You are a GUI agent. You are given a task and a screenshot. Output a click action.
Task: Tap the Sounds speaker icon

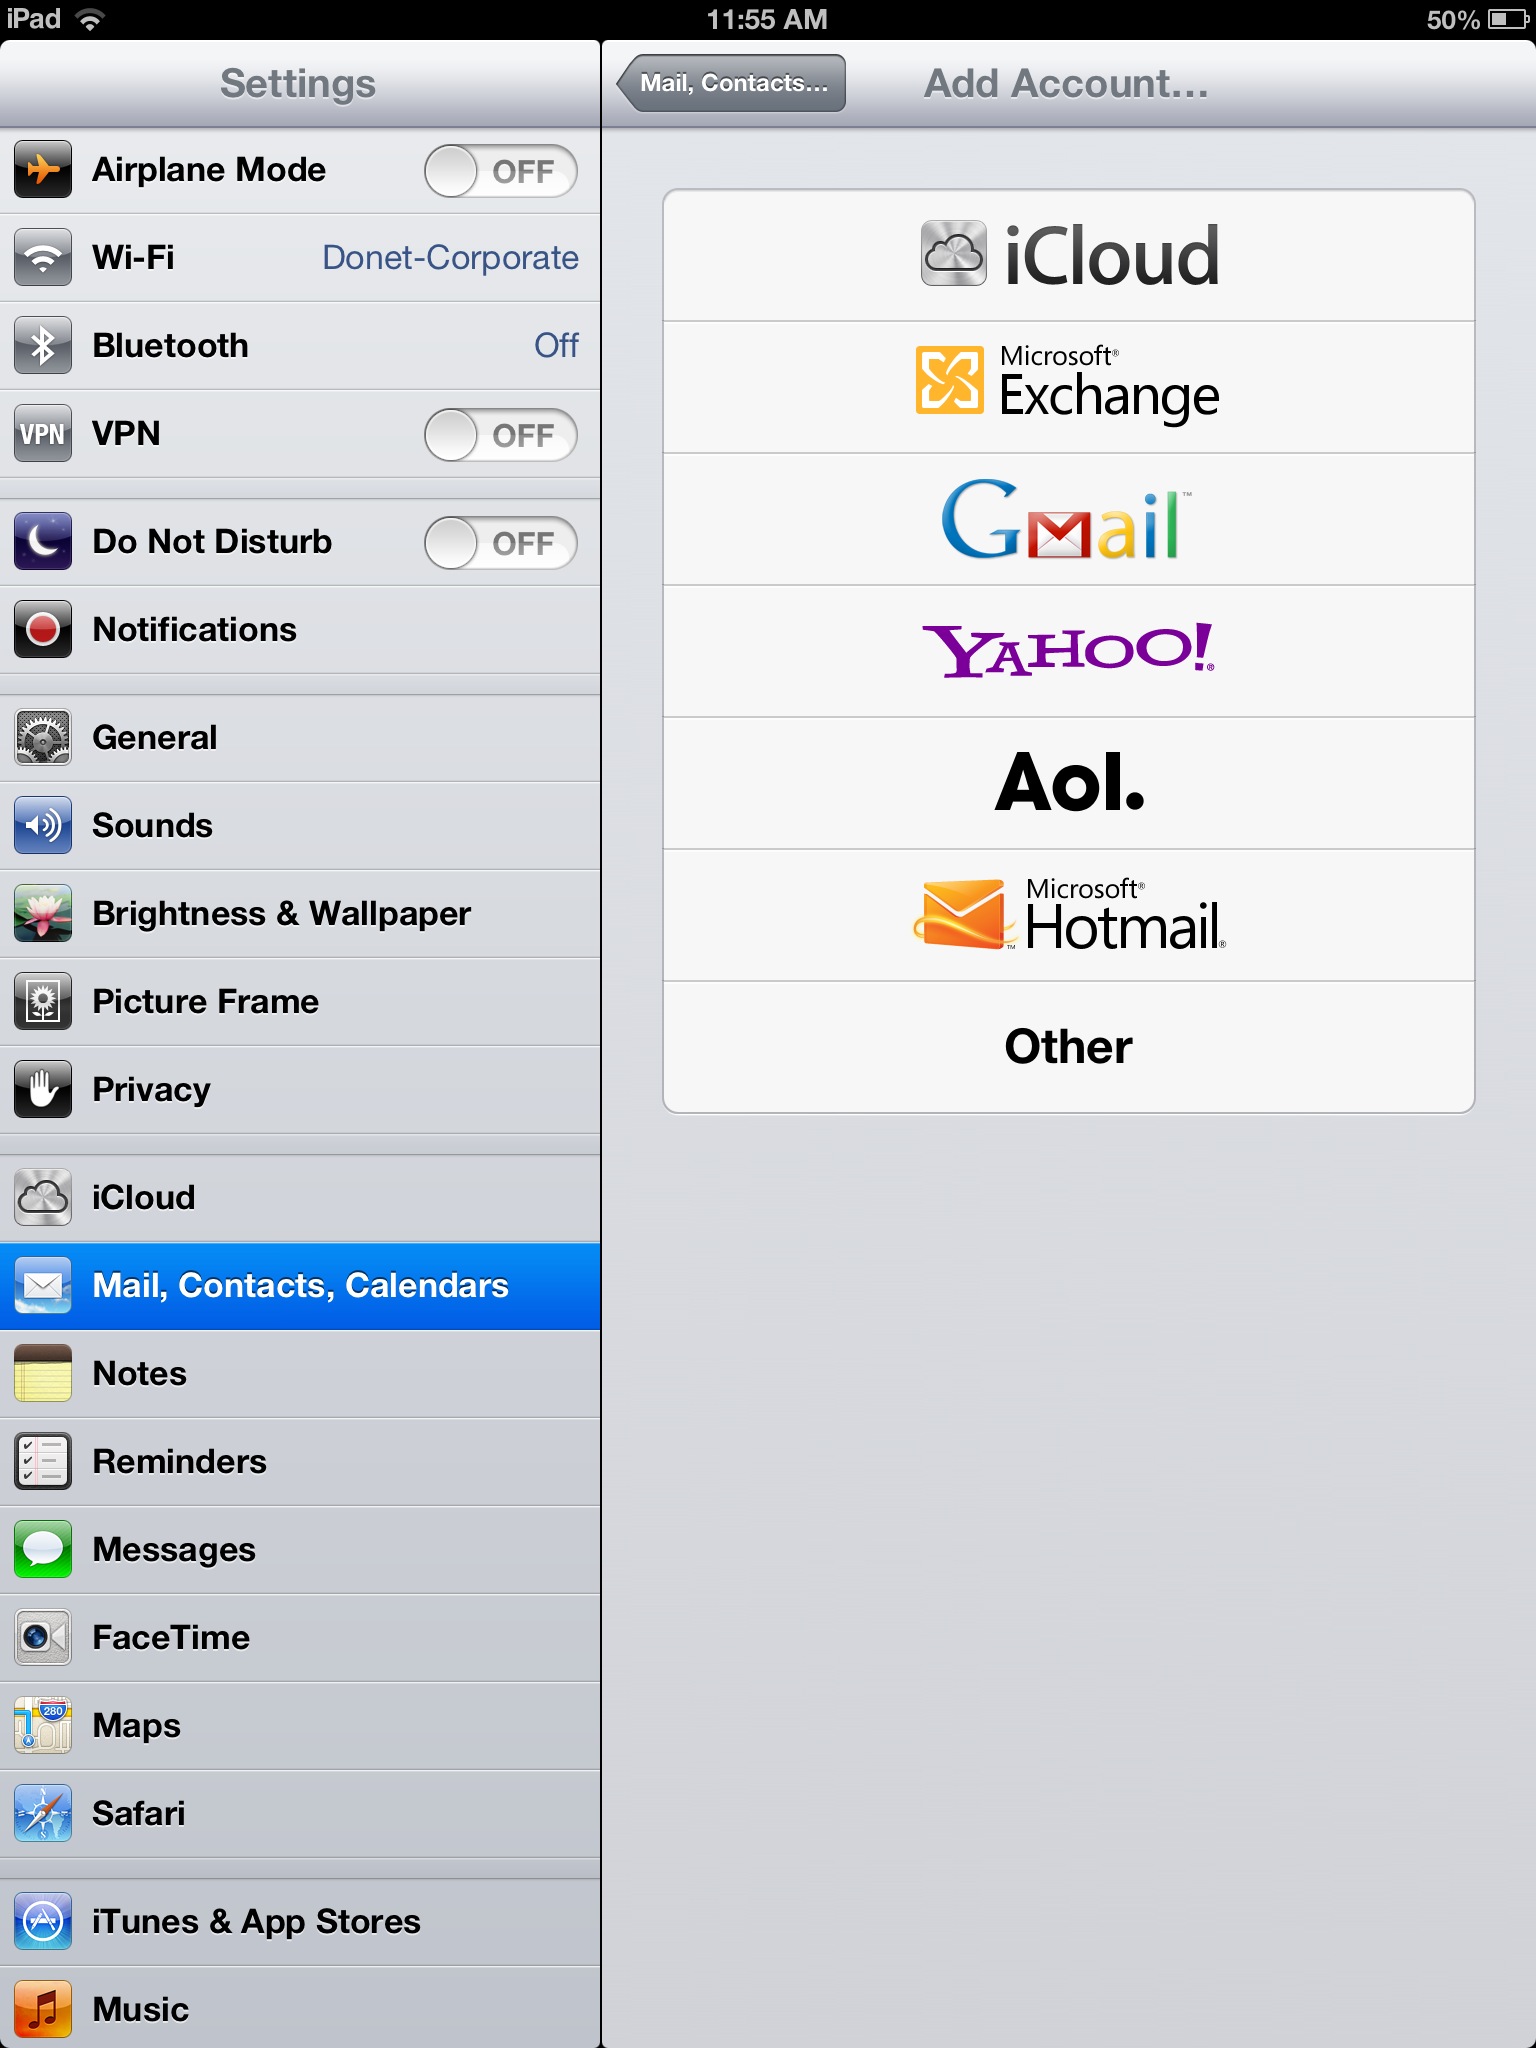tap(43, 825)
